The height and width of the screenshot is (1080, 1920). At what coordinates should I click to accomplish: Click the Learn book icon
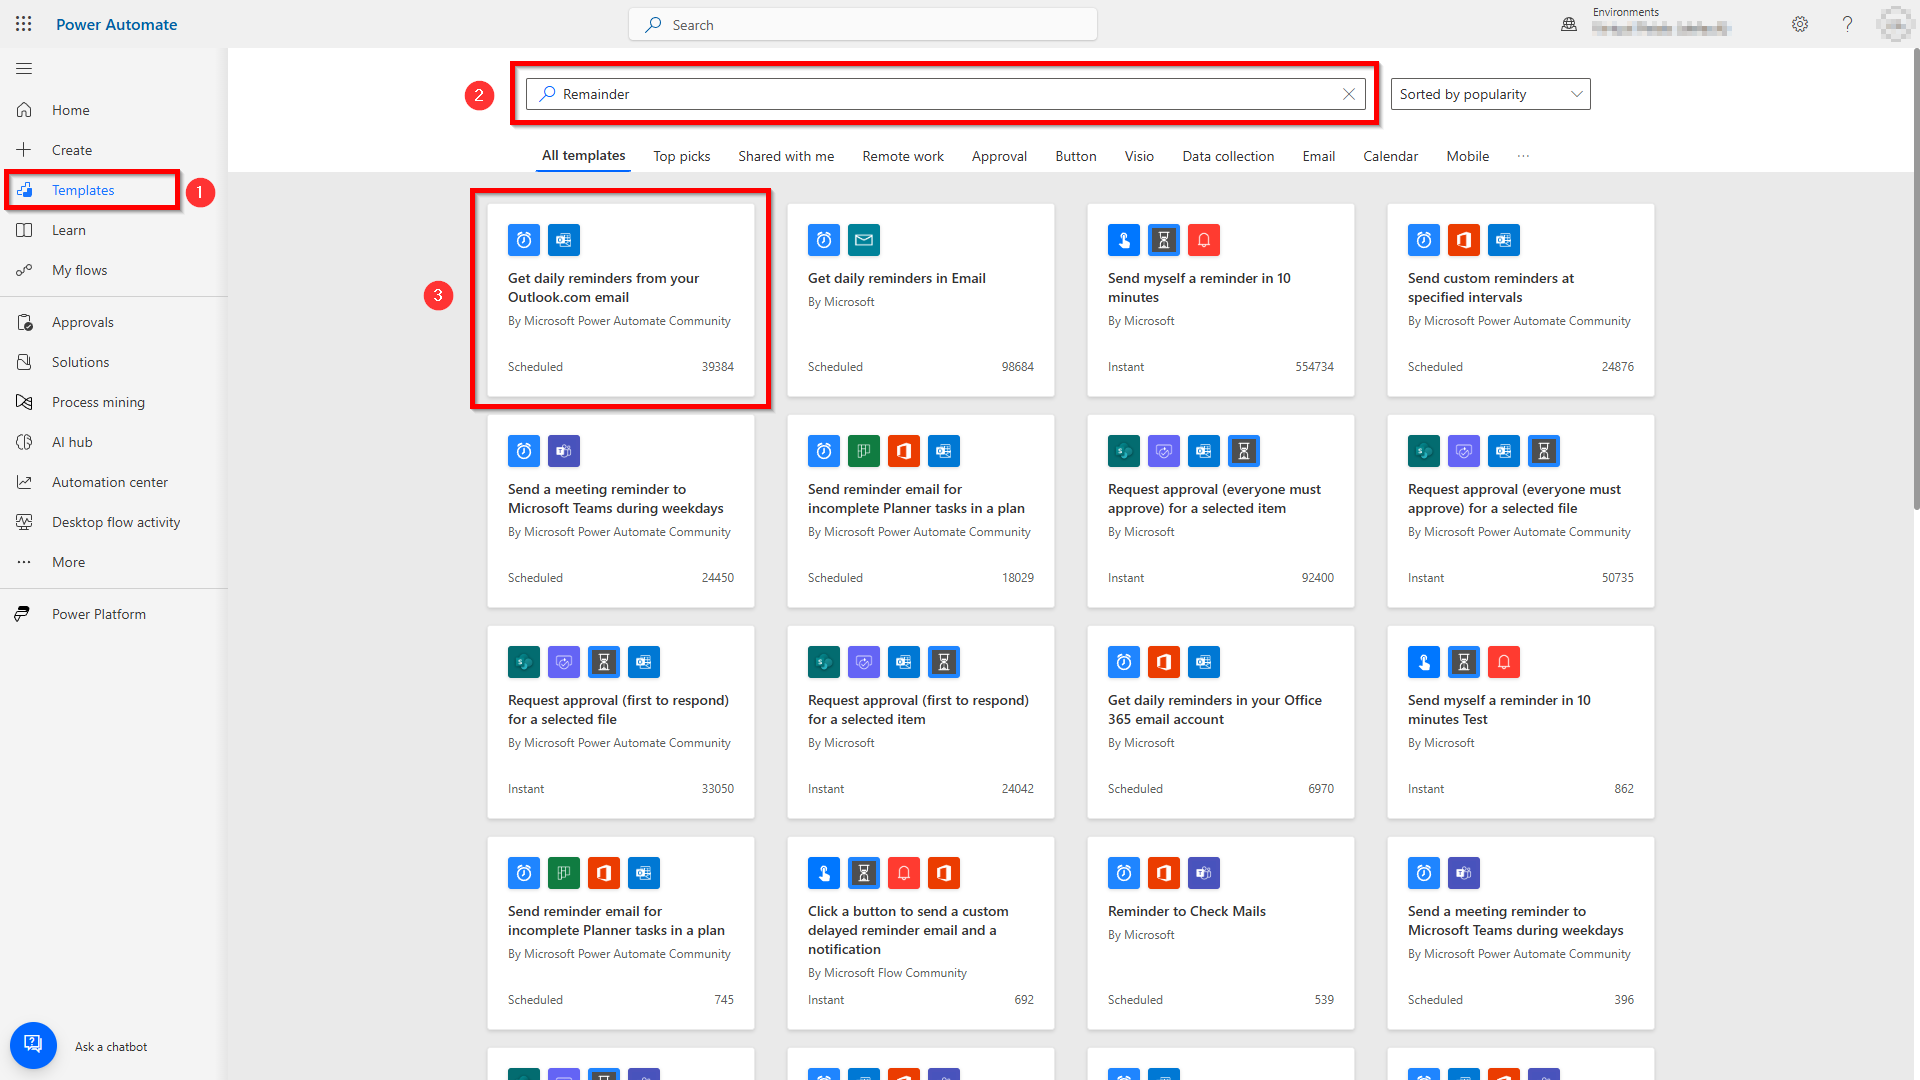point(24,230)
